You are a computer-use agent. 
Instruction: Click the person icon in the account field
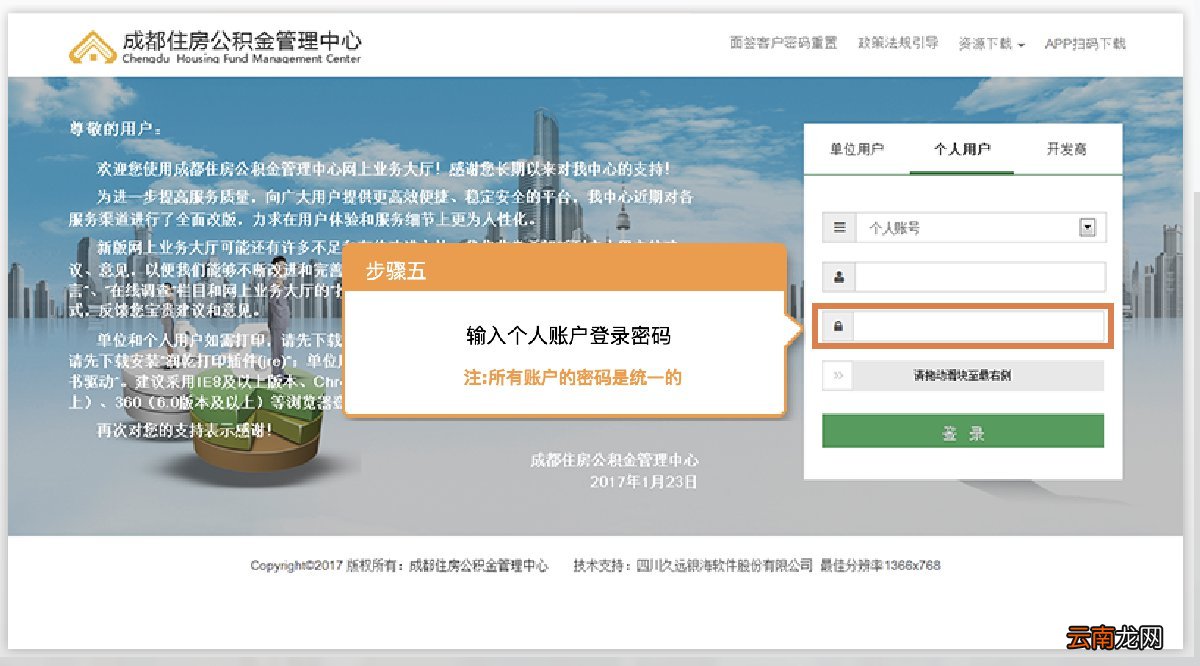tap(840, 276)
